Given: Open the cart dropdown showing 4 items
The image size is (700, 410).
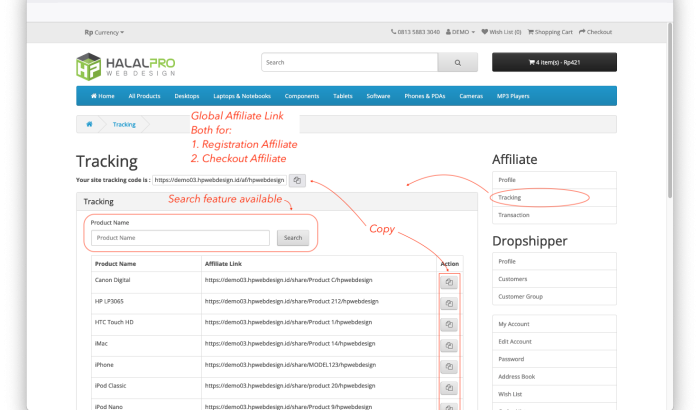Looking at the screenshot, I should (x=554, y=62).
